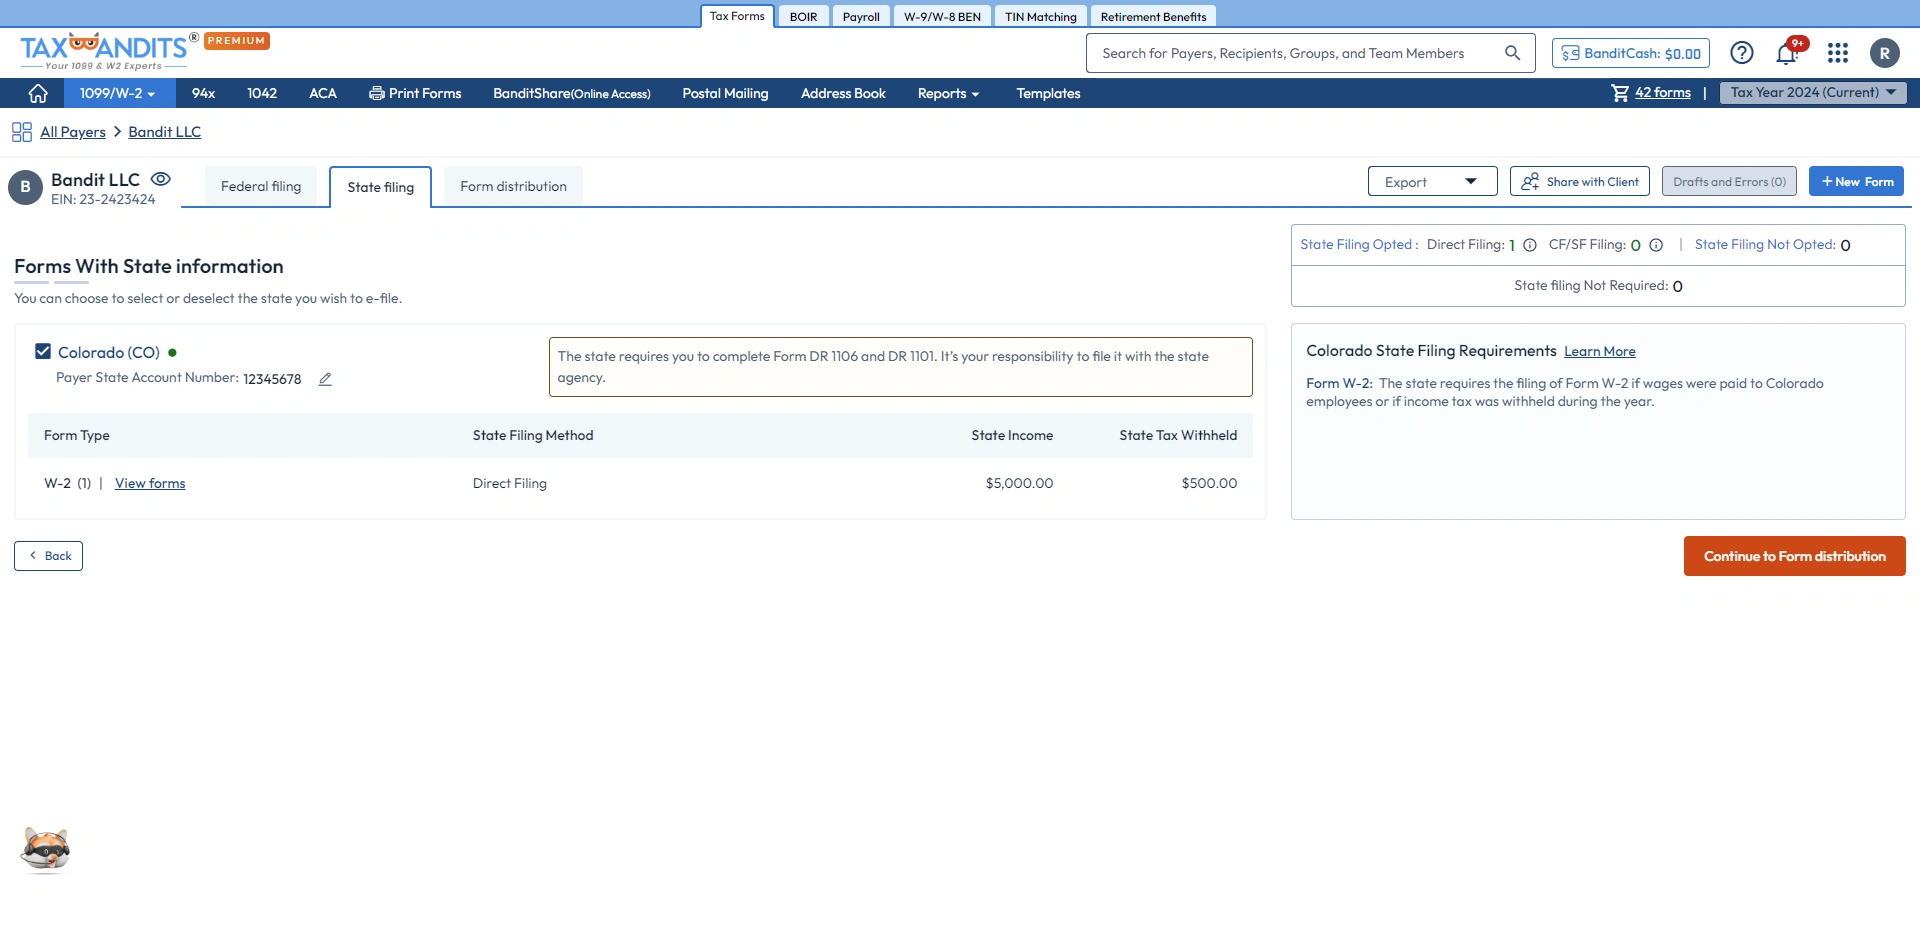1920x951 pixels.
Task: Click the TaxBandits logo
Action: [104, 51]
